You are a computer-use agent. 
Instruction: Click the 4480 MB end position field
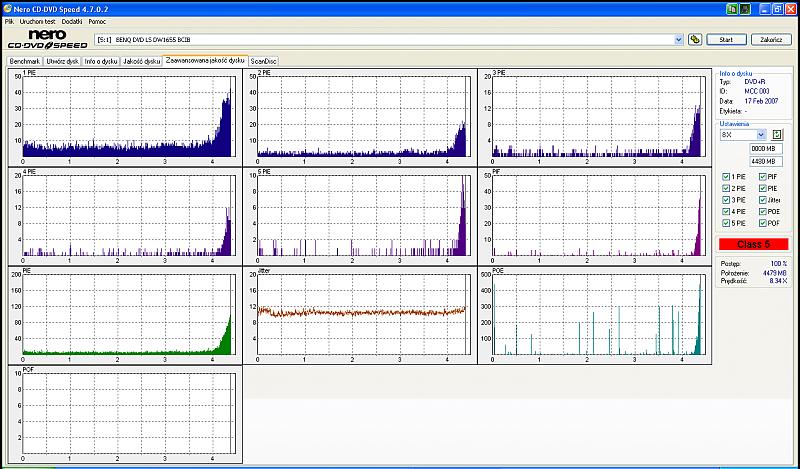[765, 161]
